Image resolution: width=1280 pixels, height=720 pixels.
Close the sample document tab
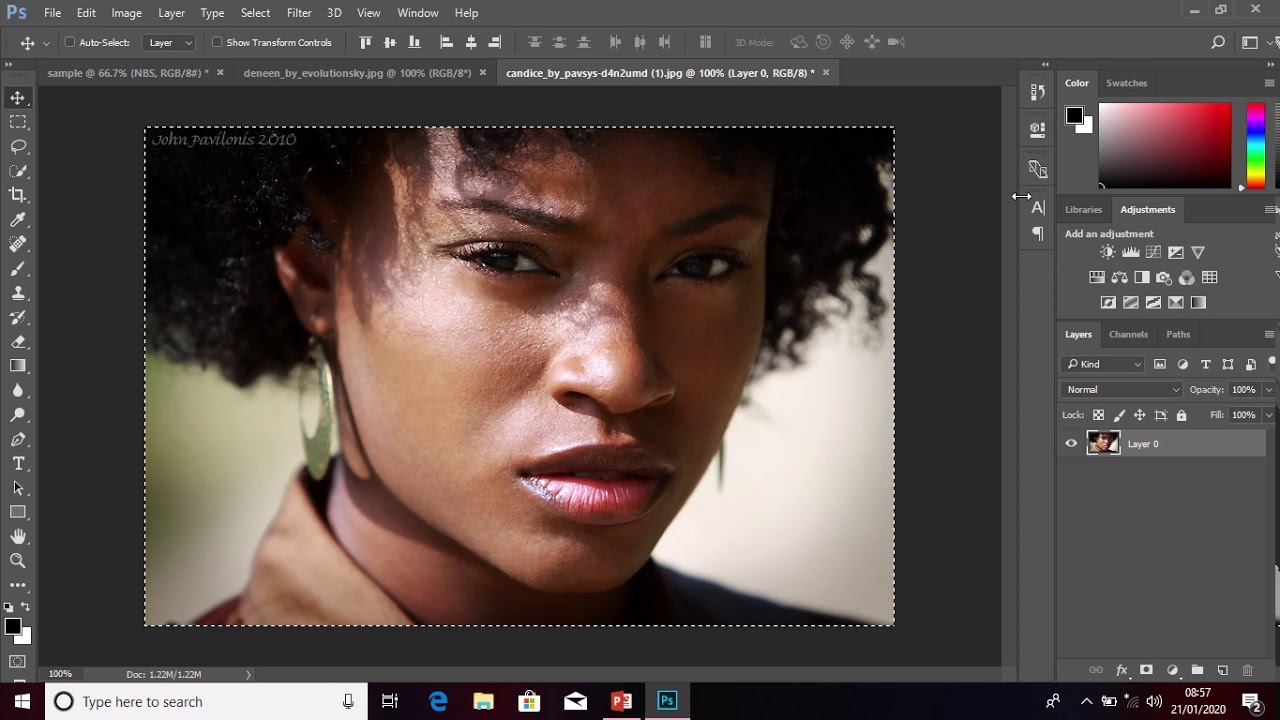tap(220, 73)
